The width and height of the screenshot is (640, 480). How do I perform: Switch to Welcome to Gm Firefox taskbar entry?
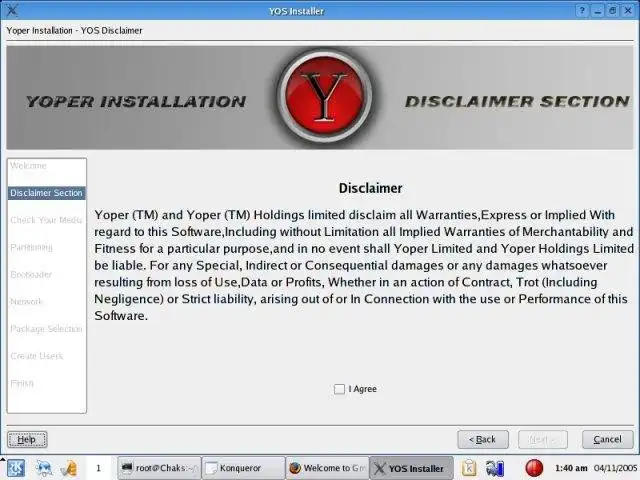pyautogui.click(x=327, y=468)
